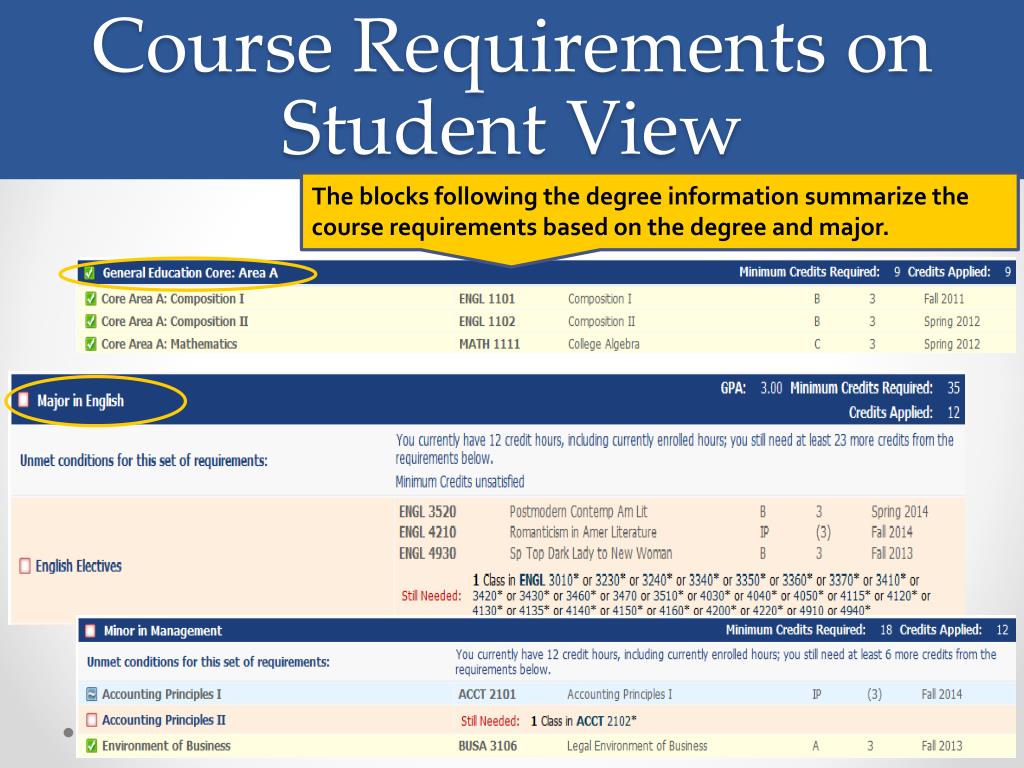Click Romanticism in Amer Literature title

[x=583, y=532]
